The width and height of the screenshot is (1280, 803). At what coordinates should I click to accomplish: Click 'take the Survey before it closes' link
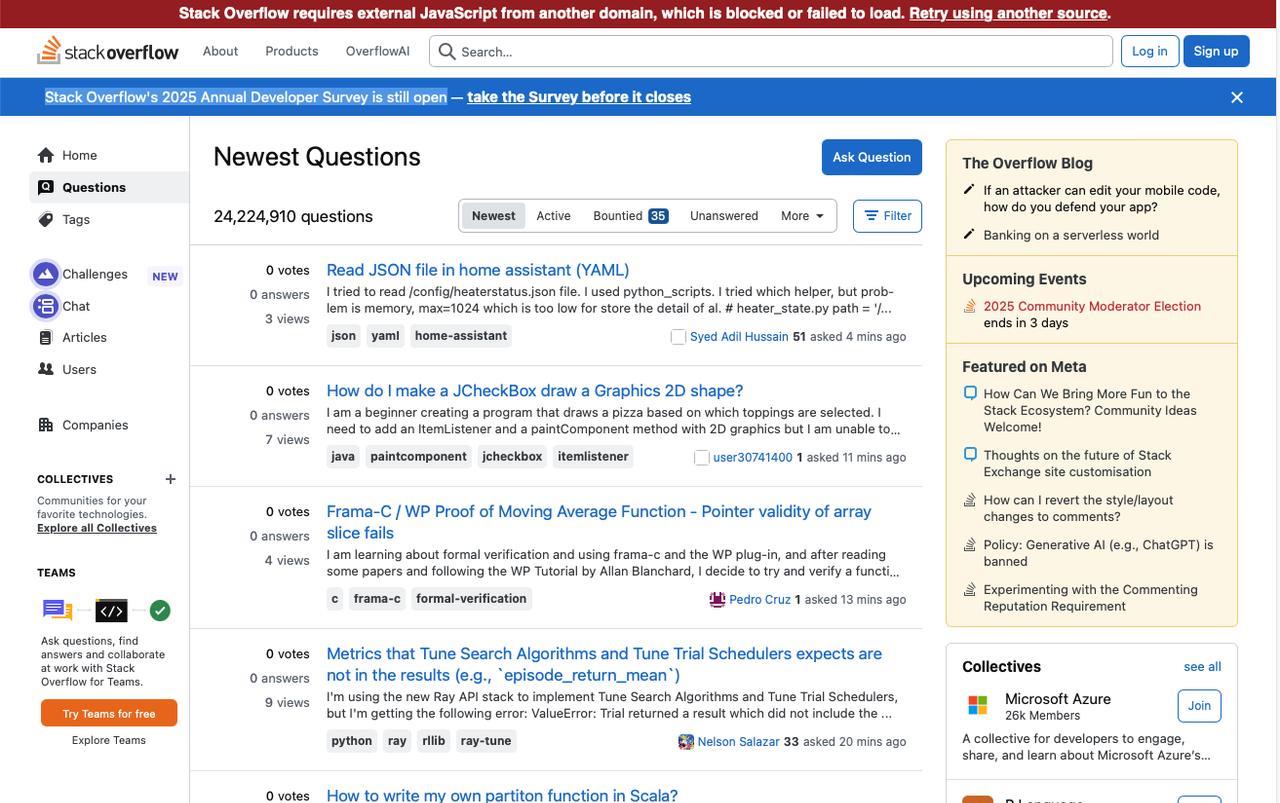coord(579,97)
